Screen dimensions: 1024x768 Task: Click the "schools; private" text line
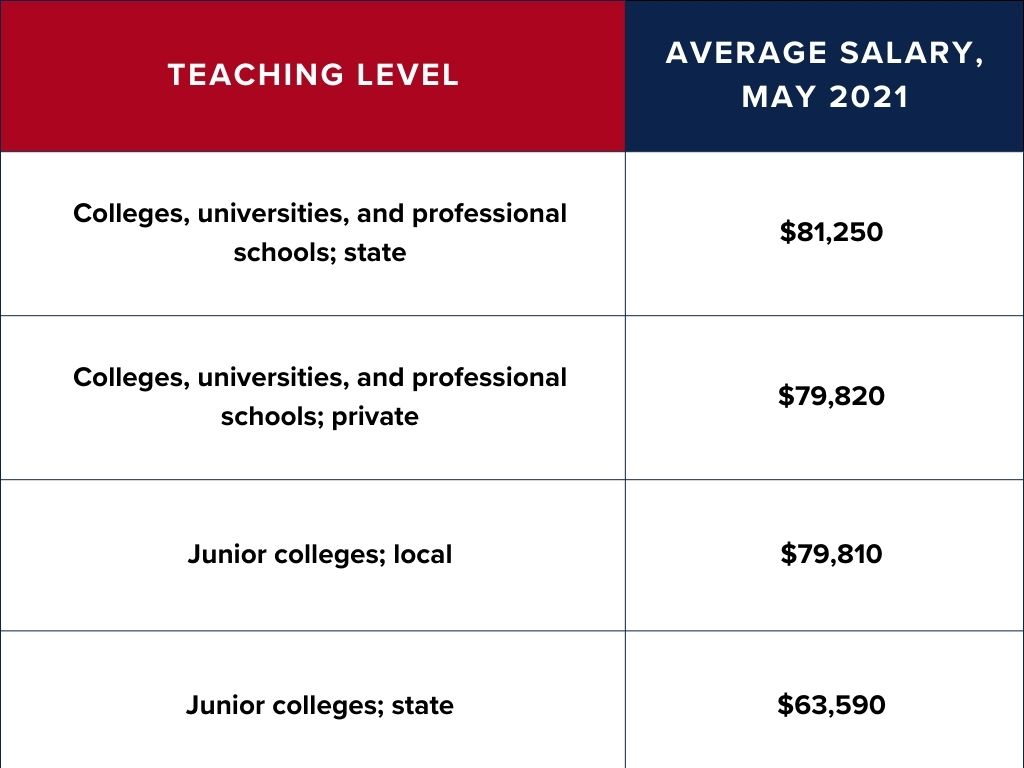coord(319,416)
